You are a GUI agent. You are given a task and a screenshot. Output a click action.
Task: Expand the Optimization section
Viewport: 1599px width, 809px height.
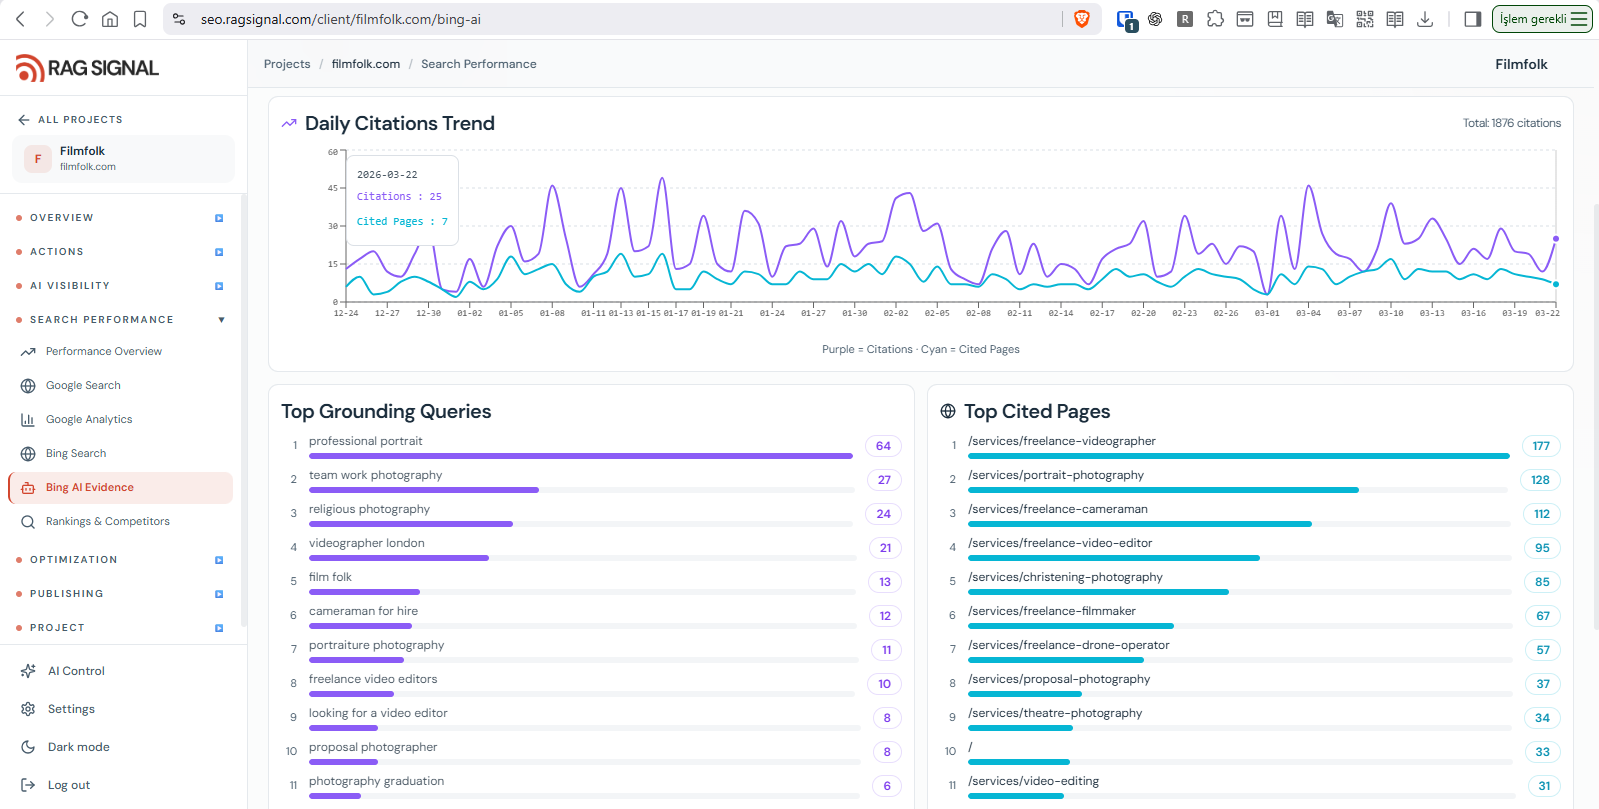click(x=120, y=559)
